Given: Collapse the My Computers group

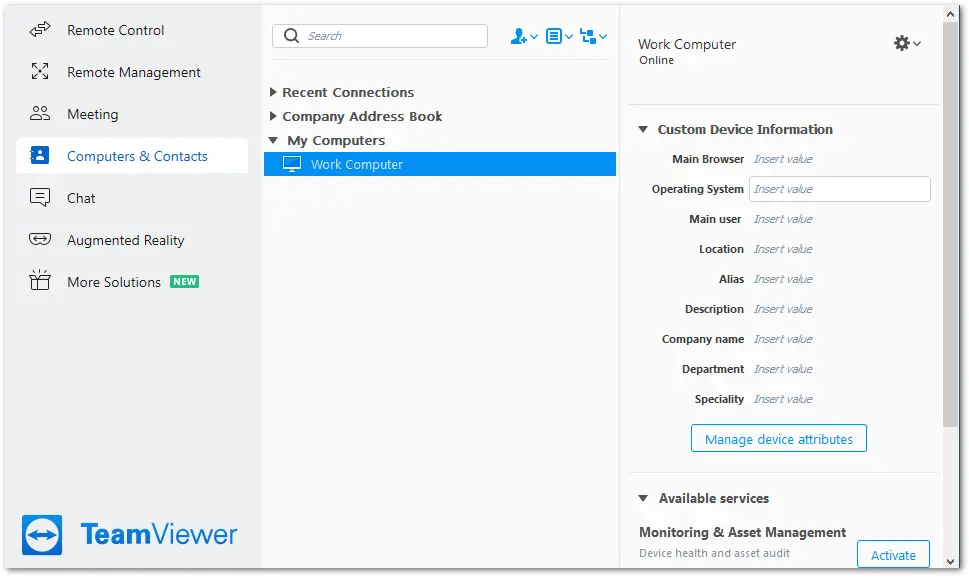Looking at the screenshot, I should pyautogui.click(x=273, y=140).
